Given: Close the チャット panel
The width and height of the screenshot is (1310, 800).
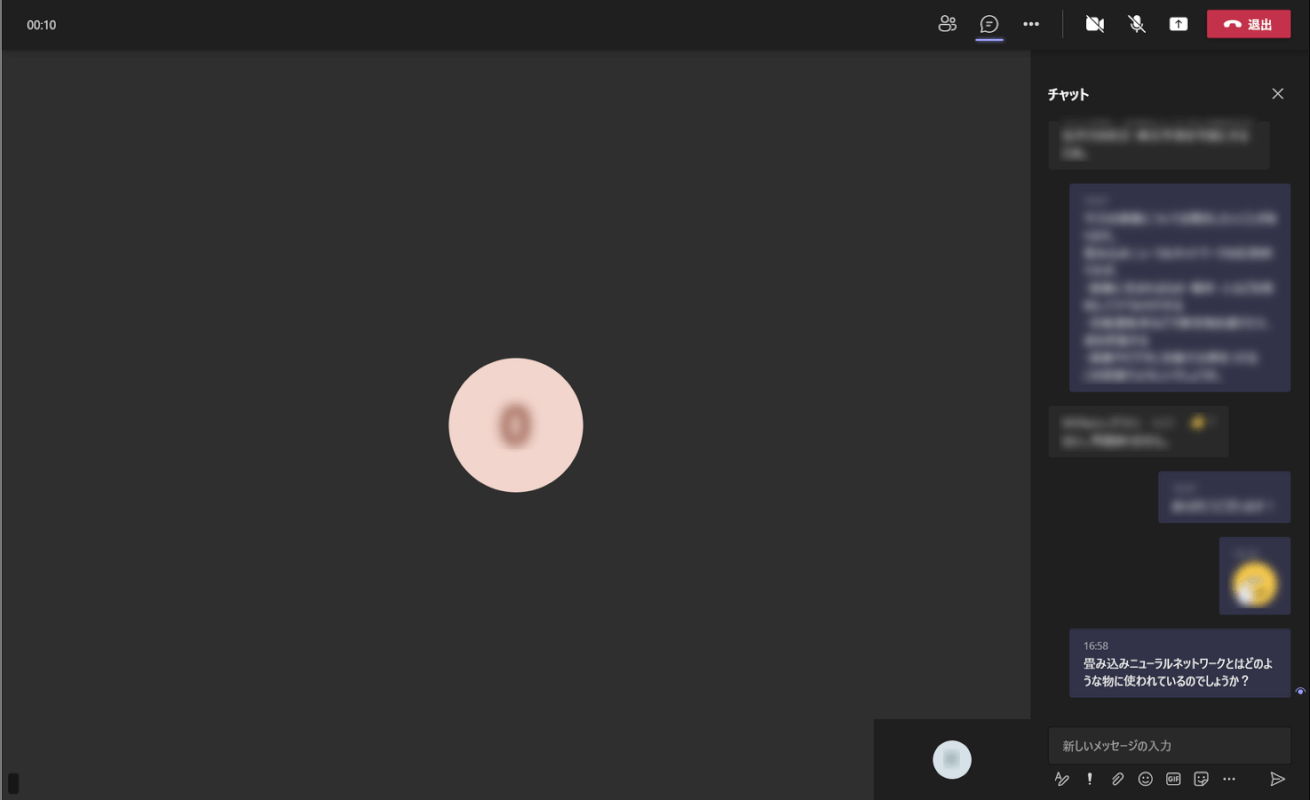Looking at the screenshot, I should tap(1277, 94).
